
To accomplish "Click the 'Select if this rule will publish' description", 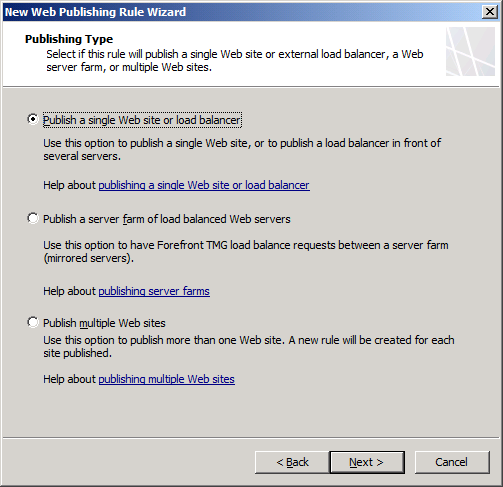I will (x=235, y=61).
